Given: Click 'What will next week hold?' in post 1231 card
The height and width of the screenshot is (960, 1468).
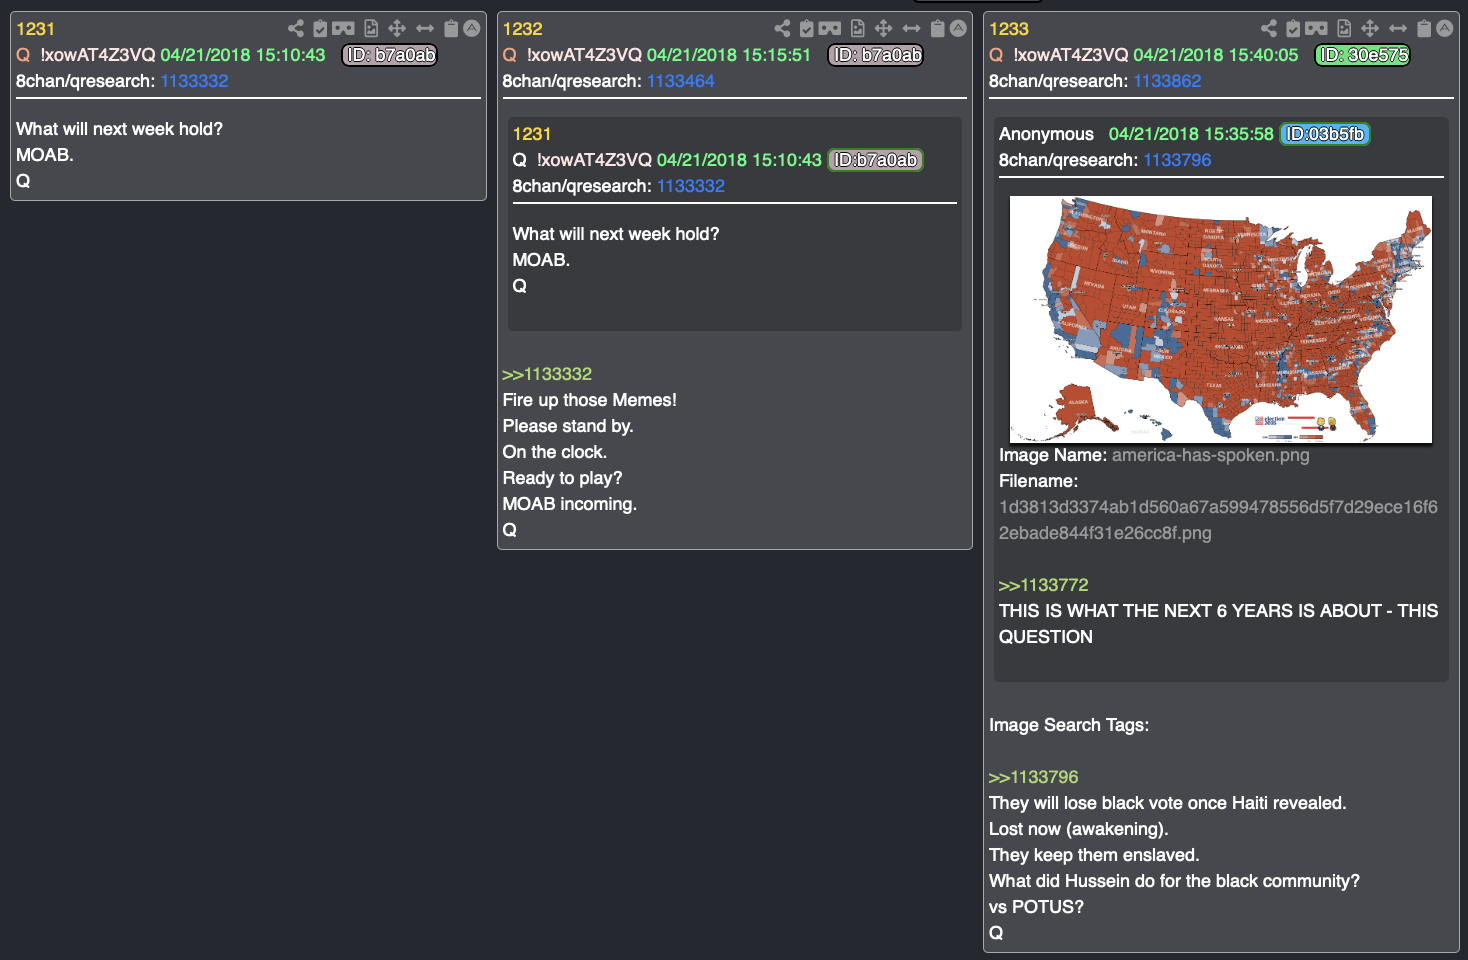Looking at the screenshot, I should click(119, 129).
